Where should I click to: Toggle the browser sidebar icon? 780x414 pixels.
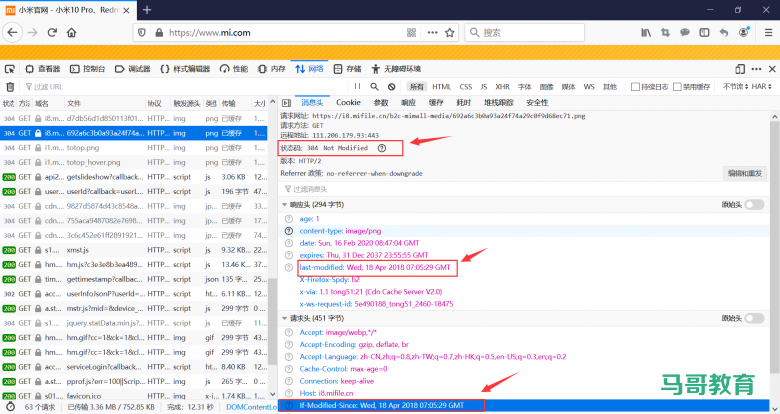click(704, 33)
